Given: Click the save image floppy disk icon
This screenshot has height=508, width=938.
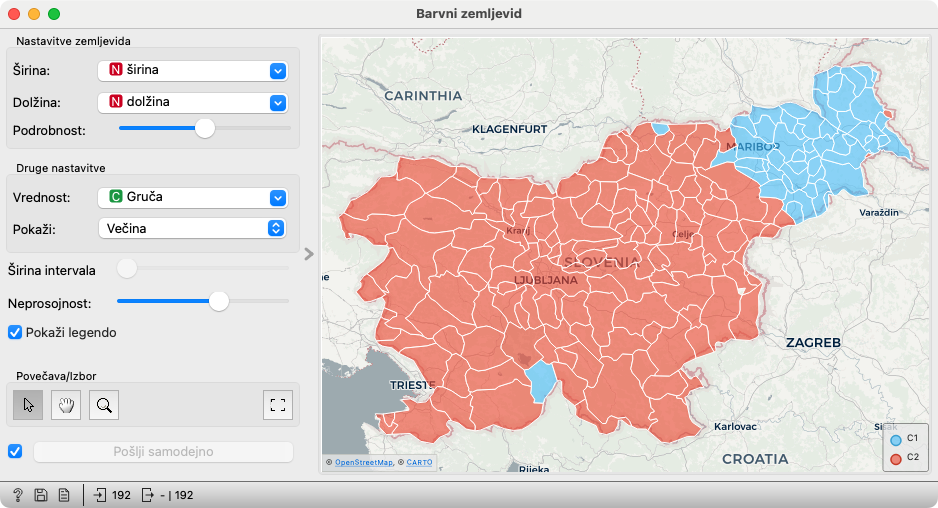Looking at the screenshot, I should (41, 494).
